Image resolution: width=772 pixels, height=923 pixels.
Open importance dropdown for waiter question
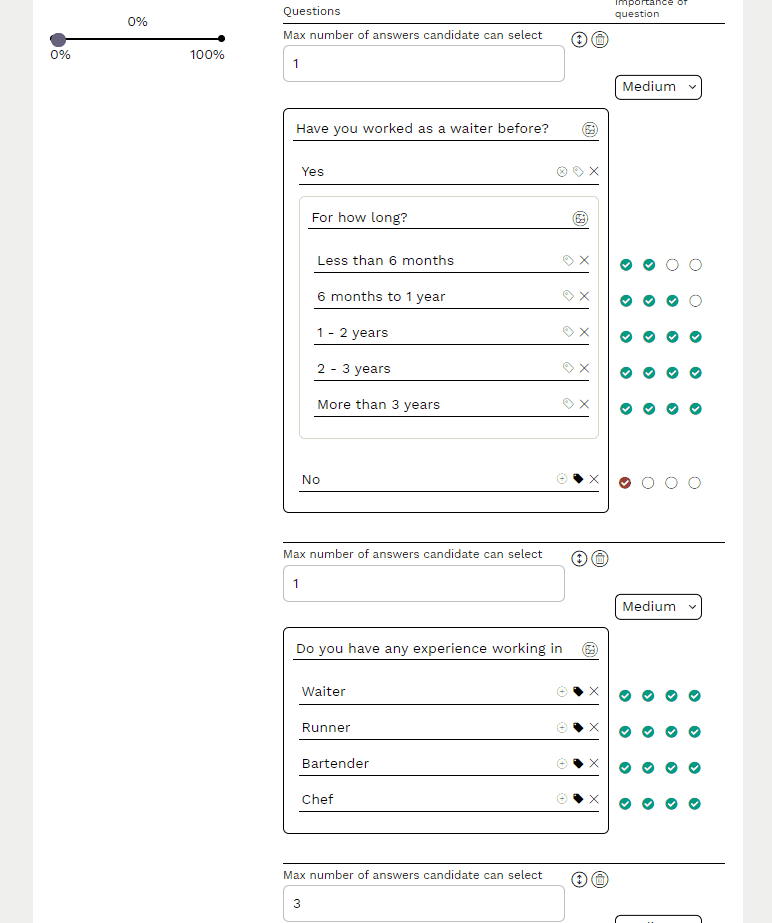(x=658, y=87)
